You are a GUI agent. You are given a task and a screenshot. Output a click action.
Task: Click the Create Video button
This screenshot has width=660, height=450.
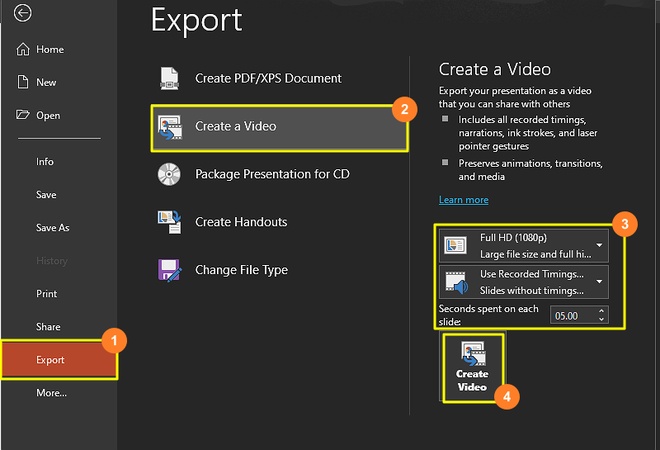473,368
